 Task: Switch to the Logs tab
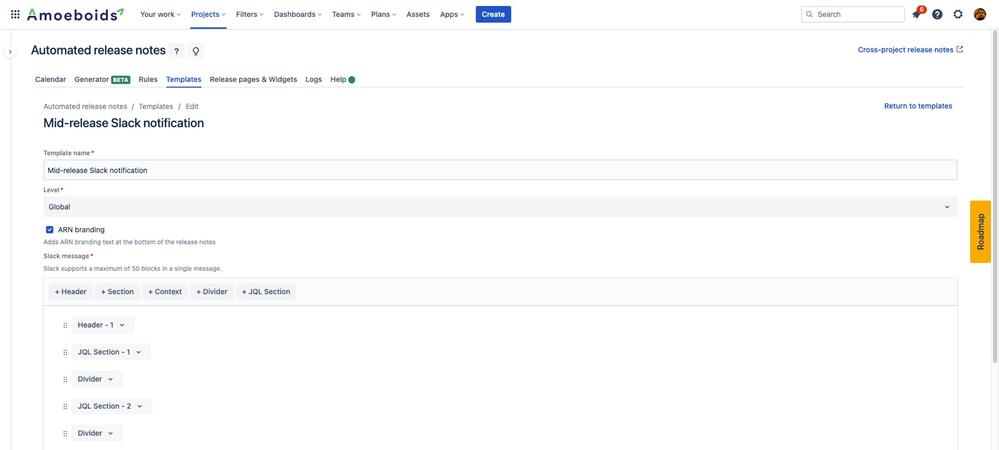pyautogui.click(x=313, y=80)
